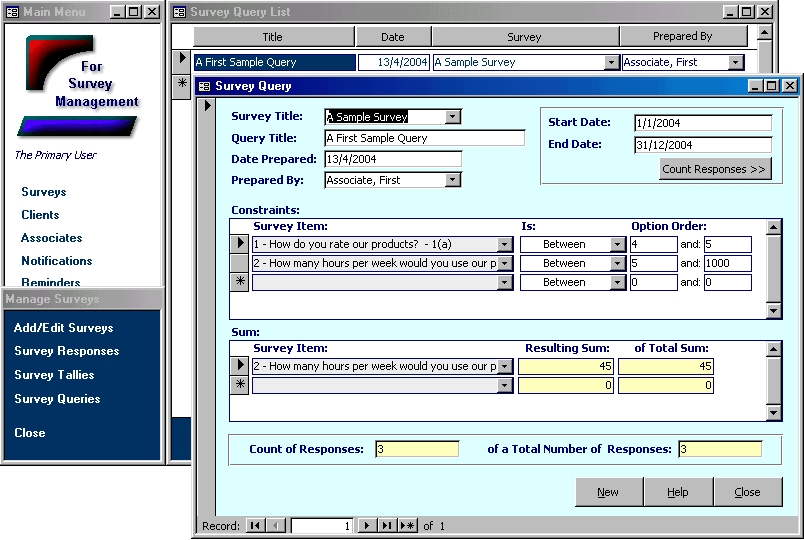
Task: Select row marker for first constraint
Action: point(240,244)
